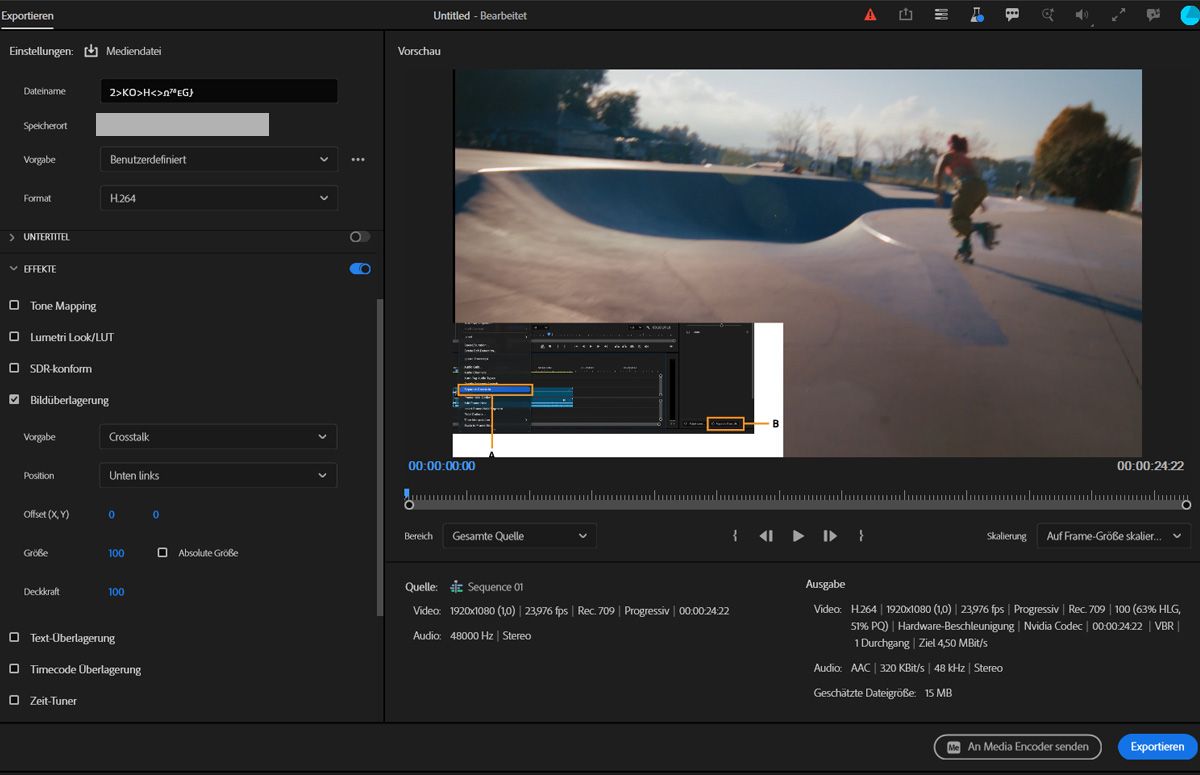The image size is (1200, 775).
Task: Expand the Untertitel section
Action: (x=13, y=237)
